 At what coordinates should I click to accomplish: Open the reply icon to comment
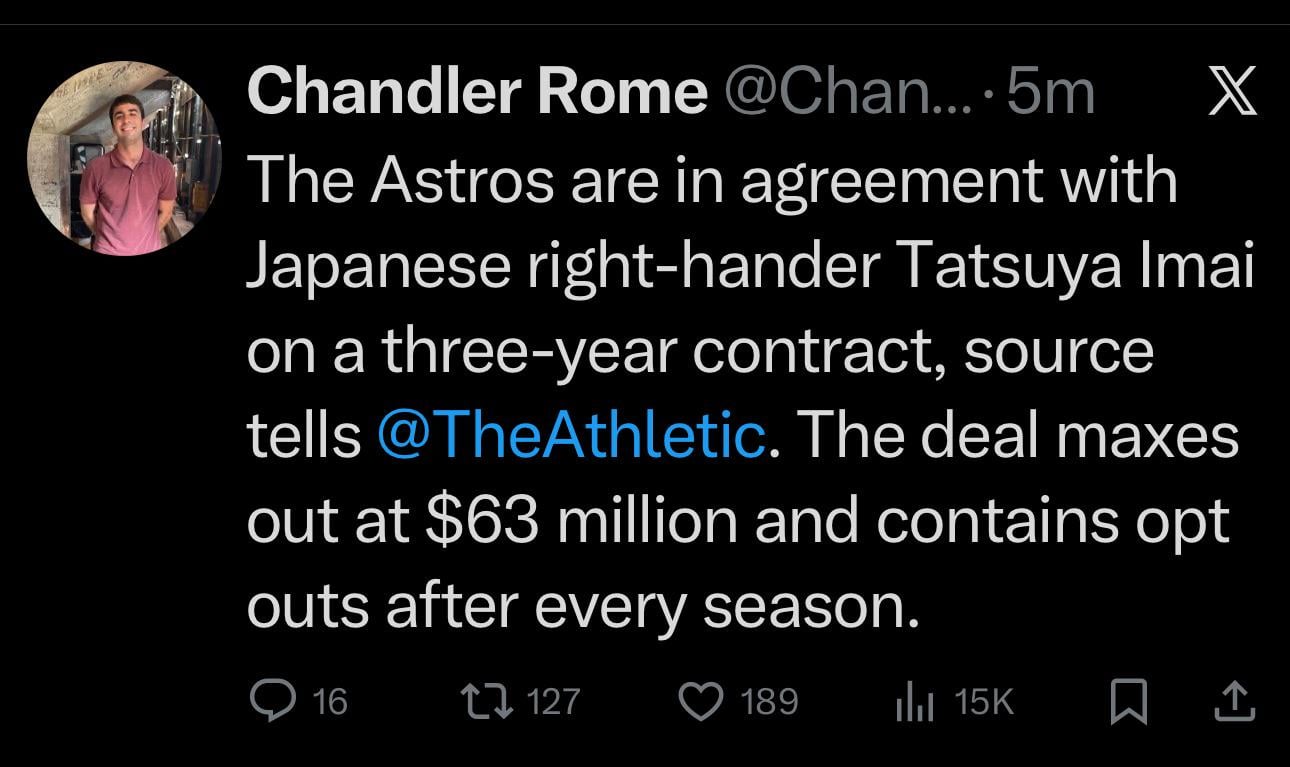click(x=274, y=702)
